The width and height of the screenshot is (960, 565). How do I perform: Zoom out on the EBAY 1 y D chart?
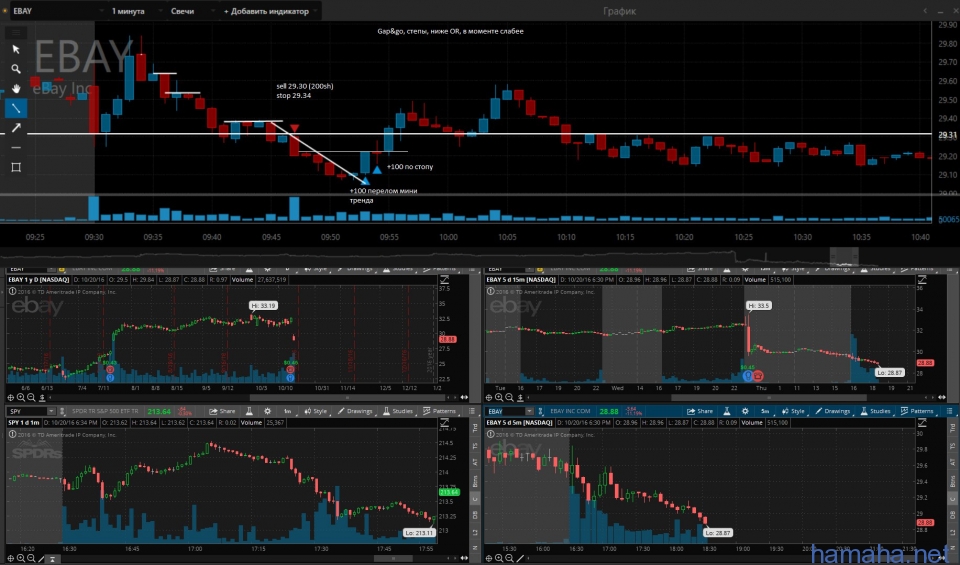[x=31, y=397]
